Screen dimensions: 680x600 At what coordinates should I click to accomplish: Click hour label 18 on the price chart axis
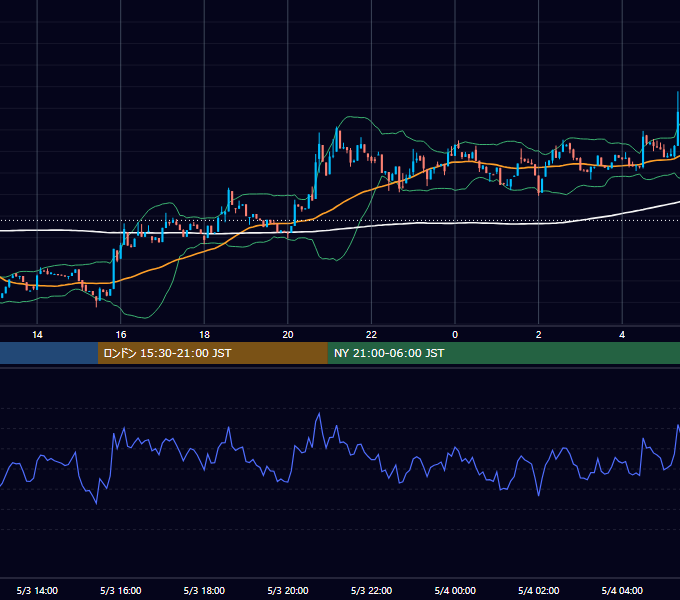(x=204, y=335)
